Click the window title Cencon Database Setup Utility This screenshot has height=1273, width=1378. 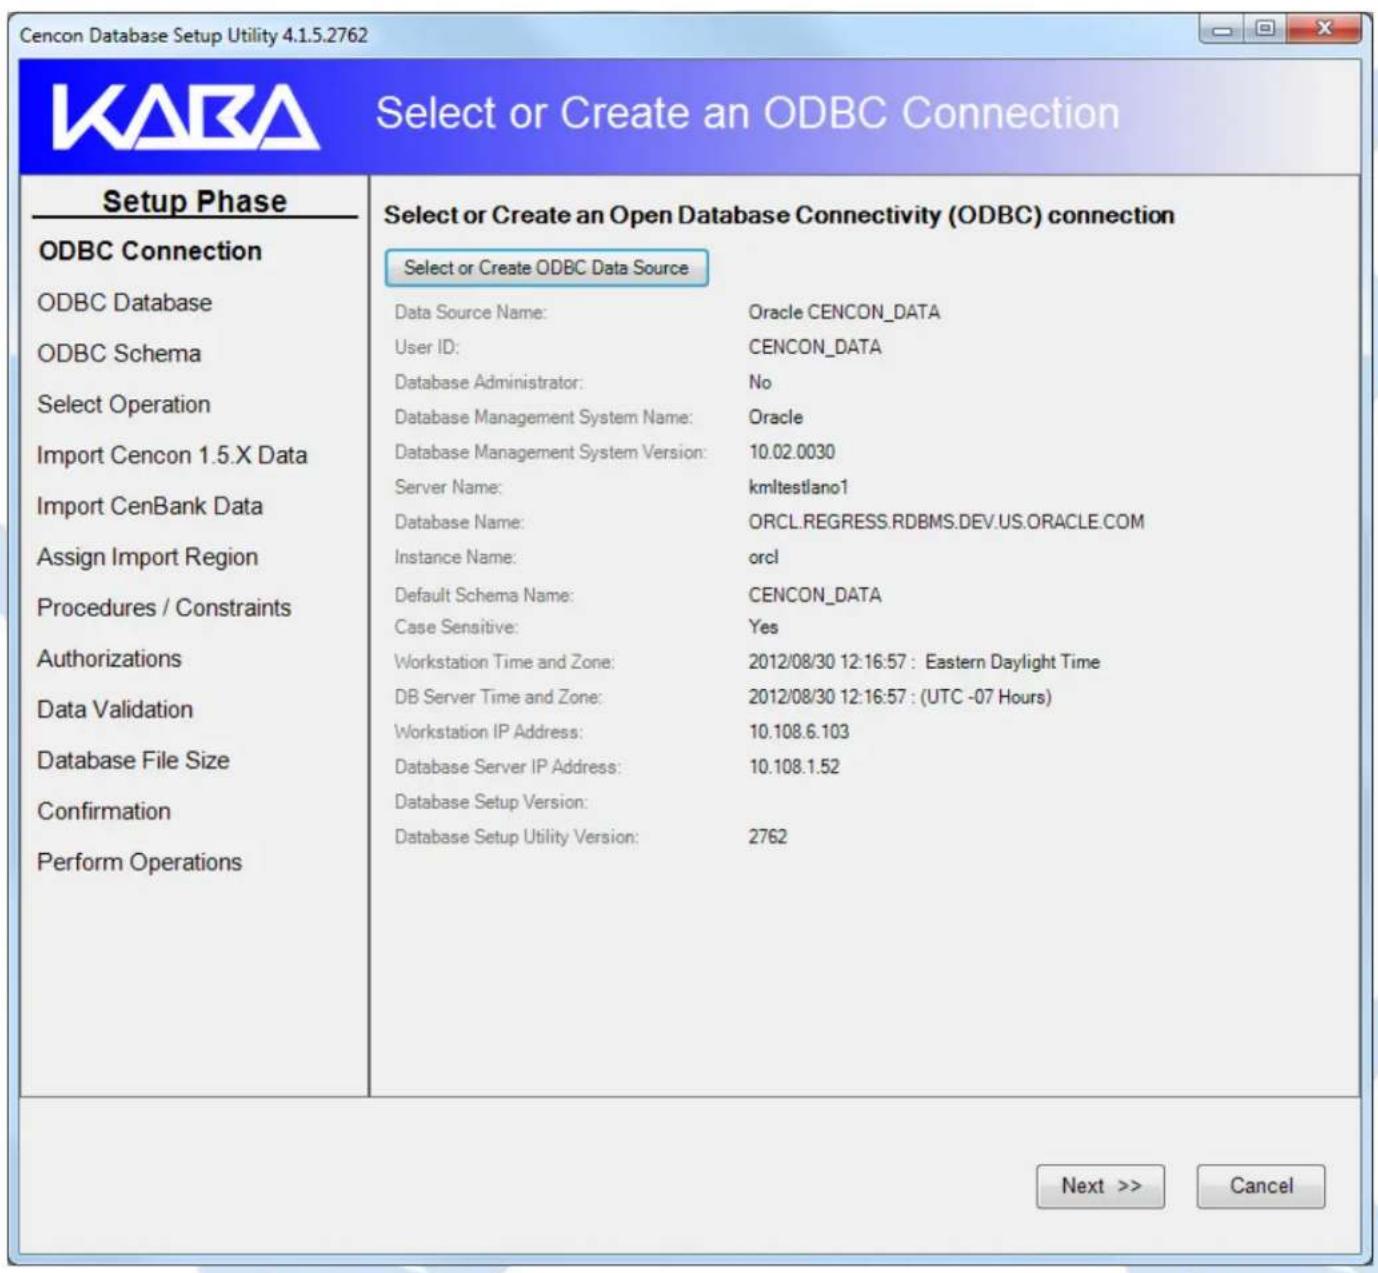194,35
